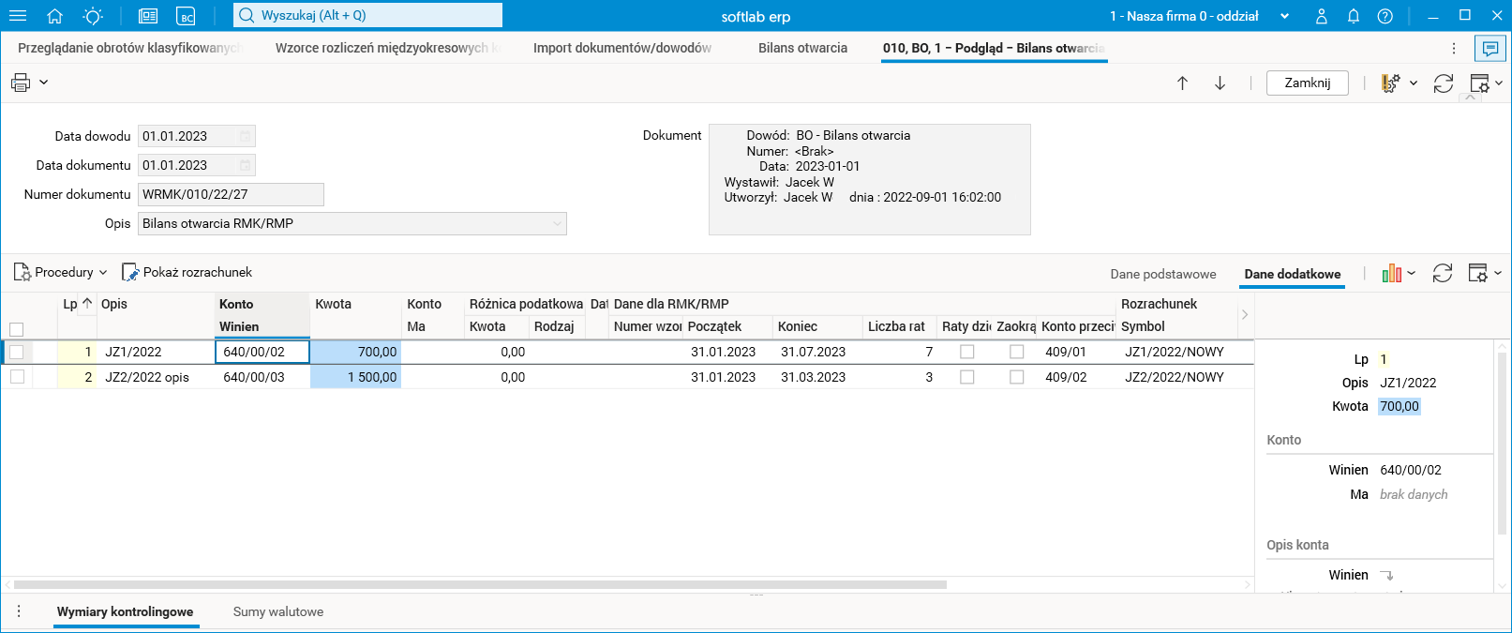Click the warning gears actions icon
Image resolution: width=1512 pixels, height=633 pixels.
(1391, 83)
